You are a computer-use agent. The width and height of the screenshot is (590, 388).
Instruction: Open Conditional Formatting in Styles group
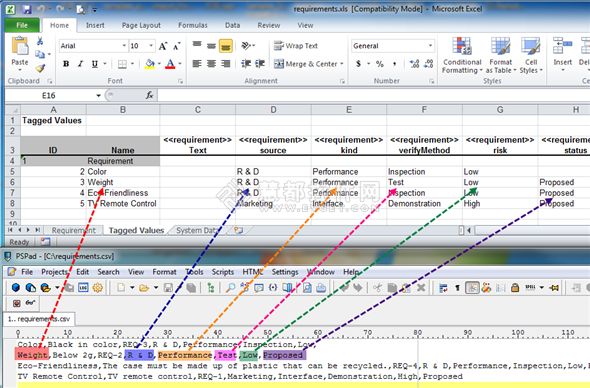(462, 55)
